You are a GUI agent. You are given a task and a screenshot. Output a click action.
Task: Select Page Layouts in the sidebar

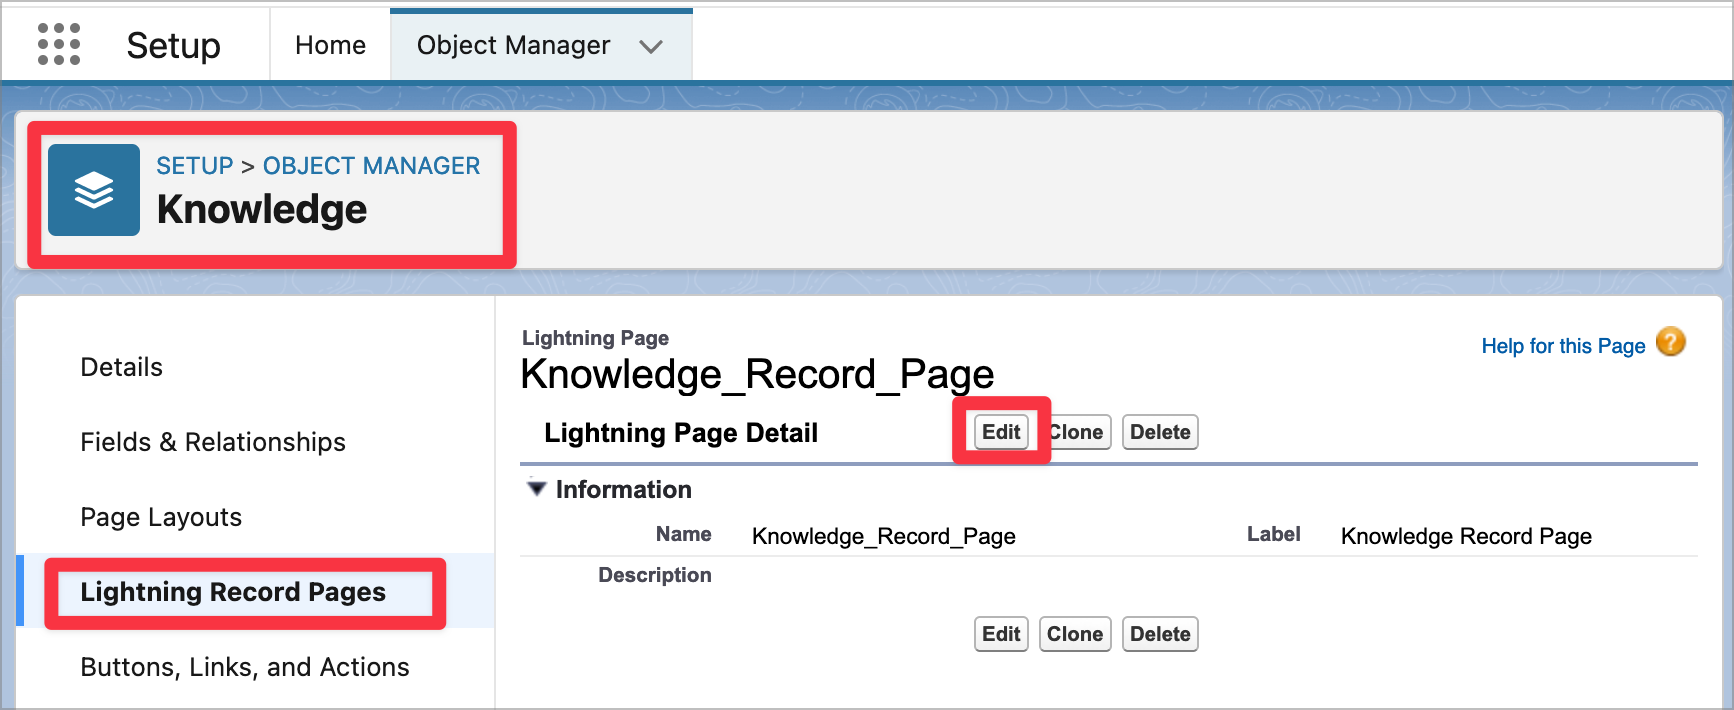click(x=161, y=517)
